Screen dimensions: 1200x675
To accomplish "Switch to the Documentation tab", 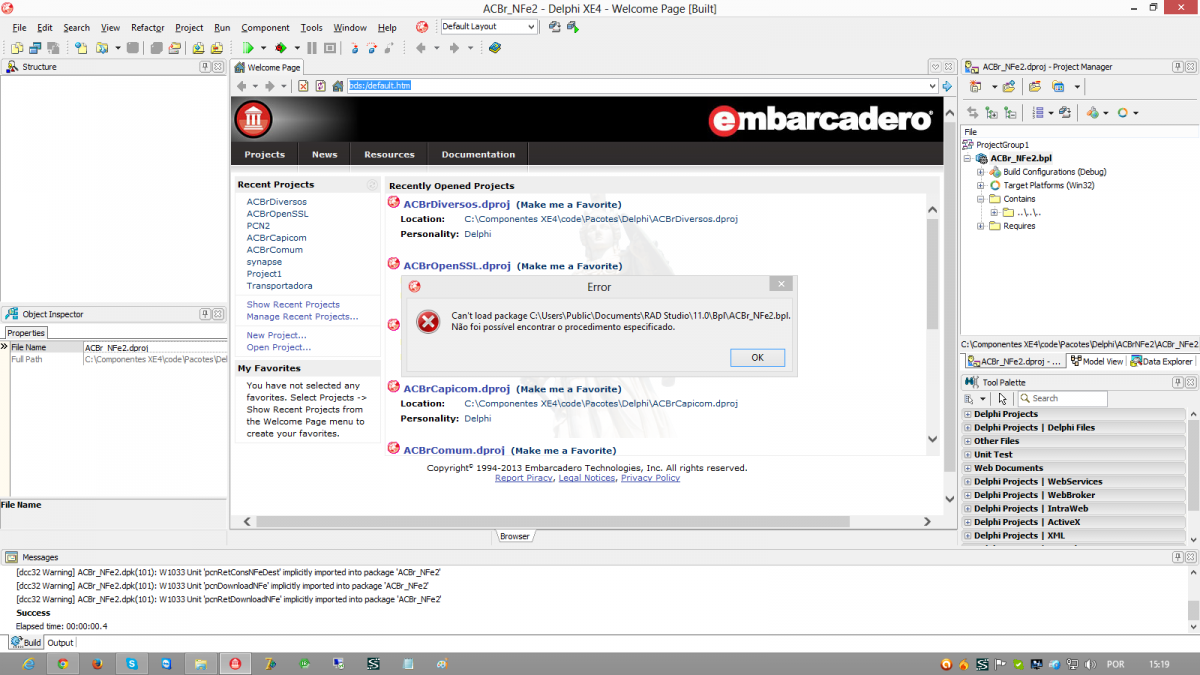I will pos(478,154).
